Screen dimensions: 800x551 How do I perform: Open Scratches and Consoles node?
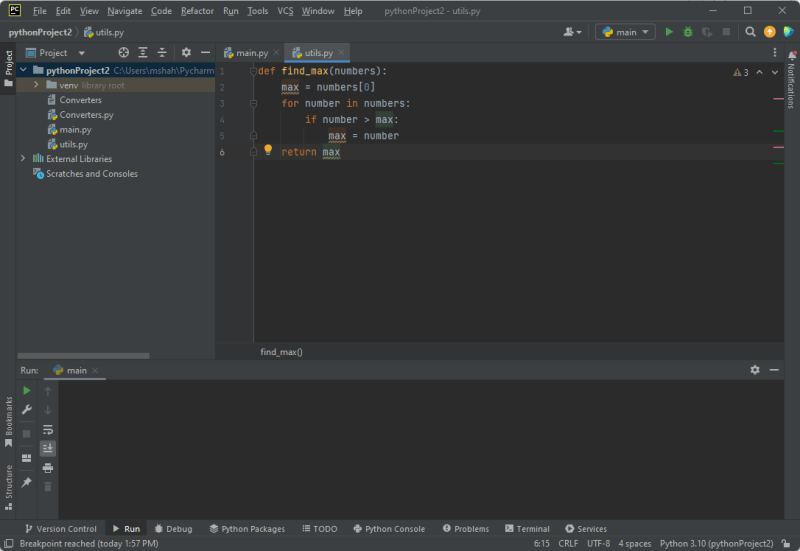92,173
